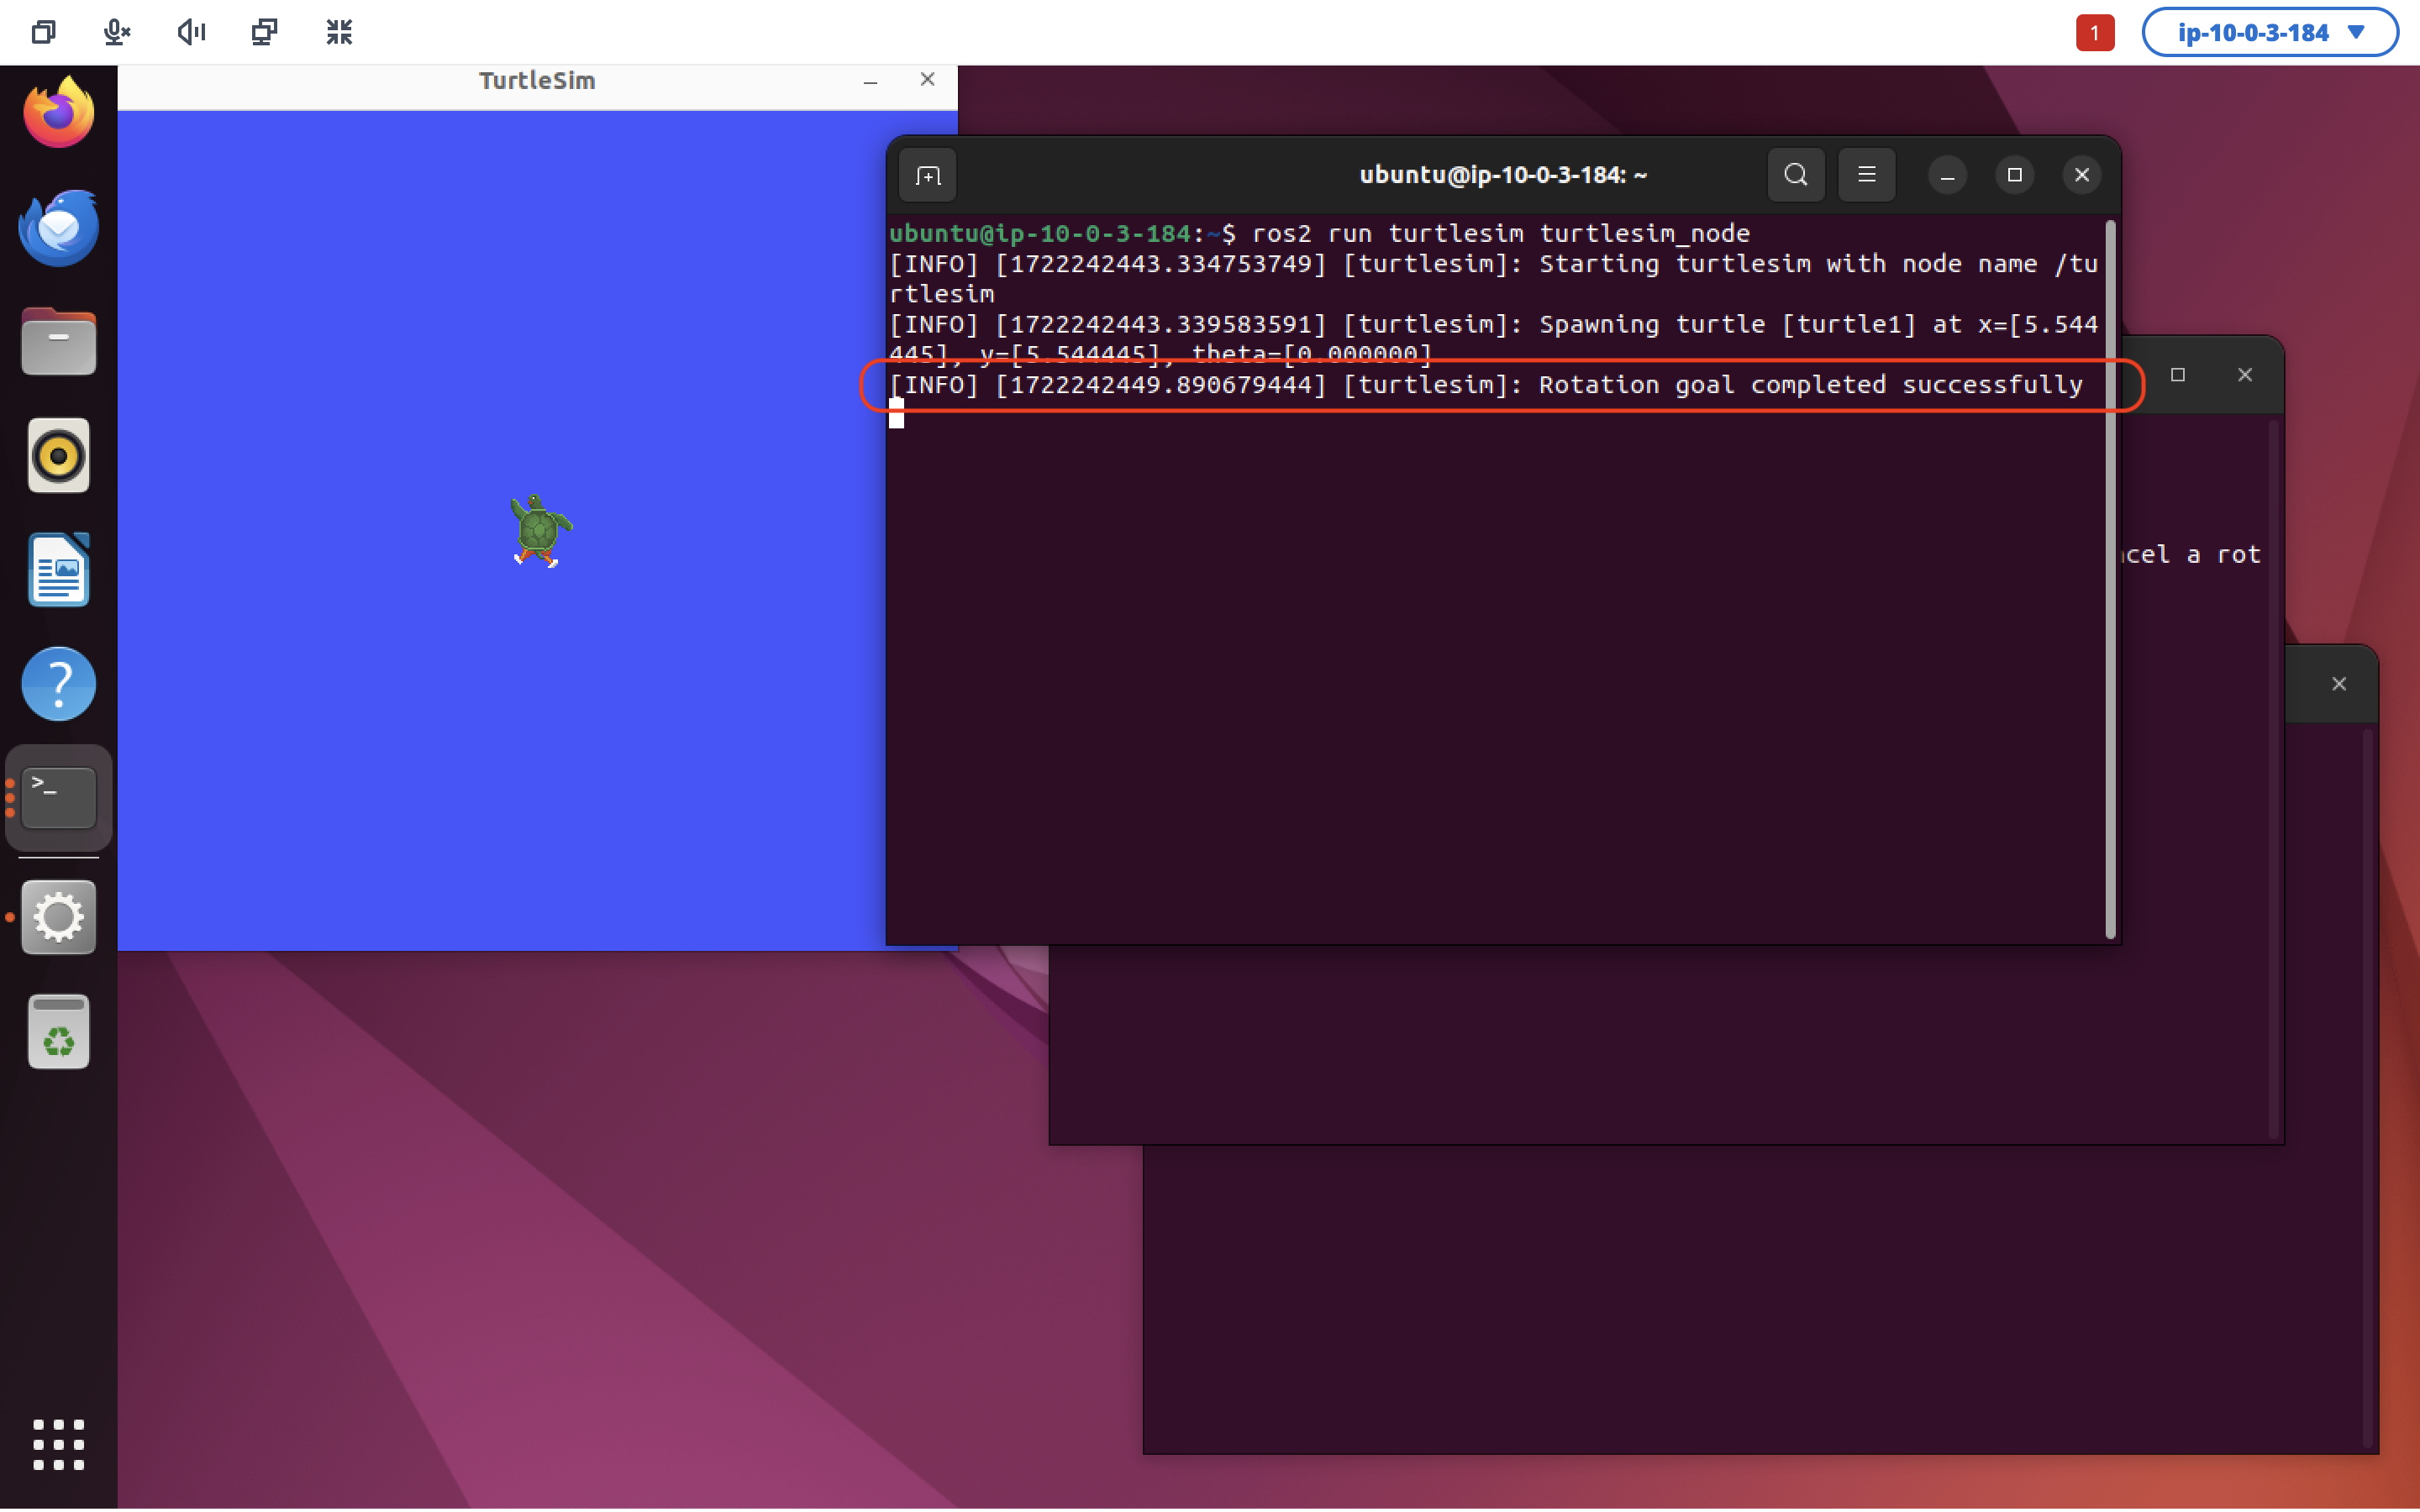The height and width of the screenshot is (1512, 2420).
Task: Open LibreOffice Writer from the dock
Action: [x=58, y=570]
